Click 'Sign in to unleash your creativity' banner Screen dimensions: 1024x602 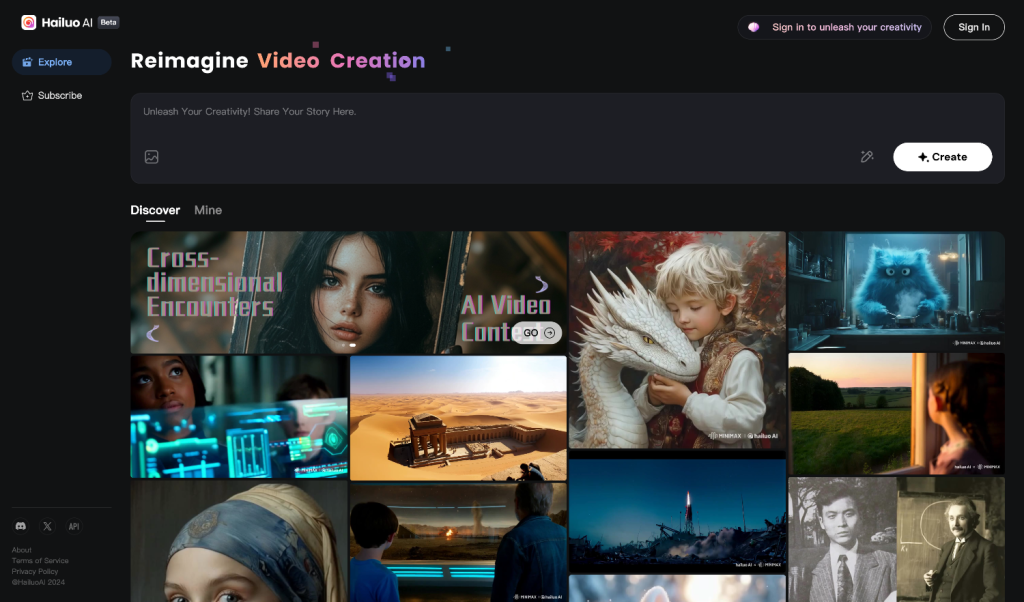coord(835,27)
